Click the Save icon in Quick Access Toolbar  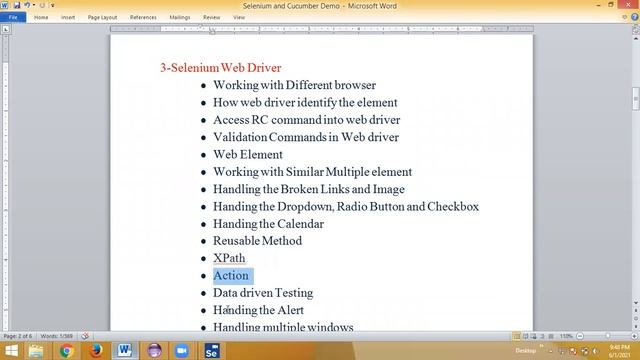17,5
